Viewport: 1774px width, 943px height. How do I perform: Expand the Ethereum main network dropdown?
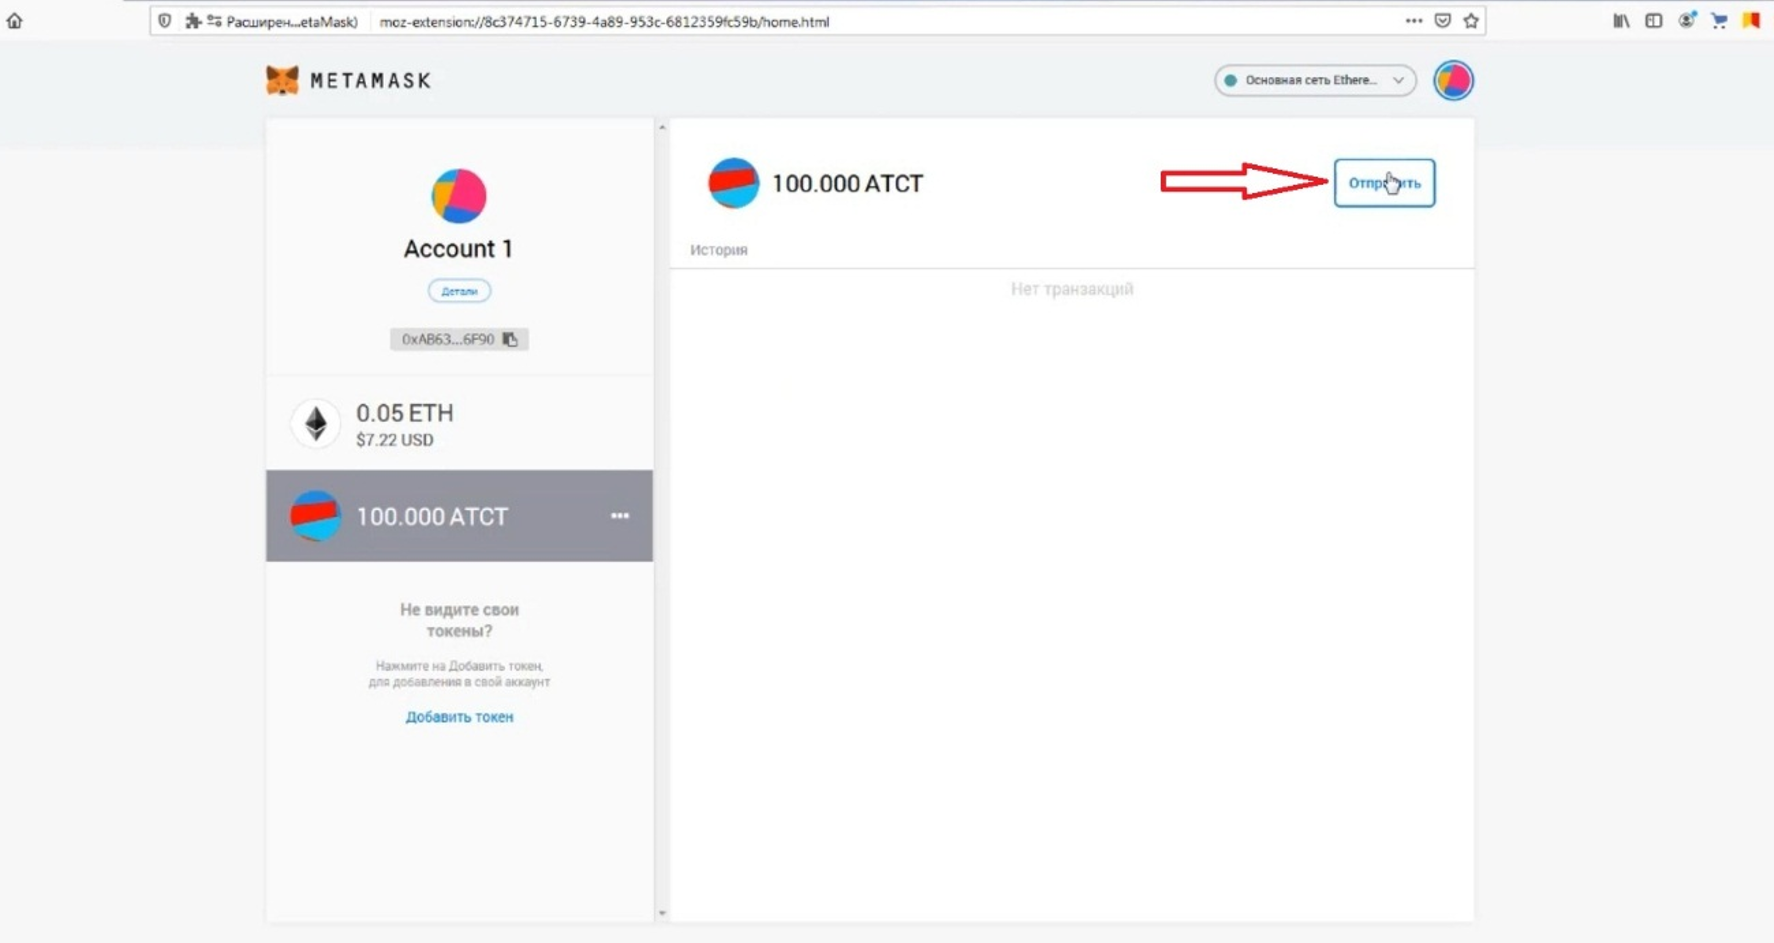1315,80
